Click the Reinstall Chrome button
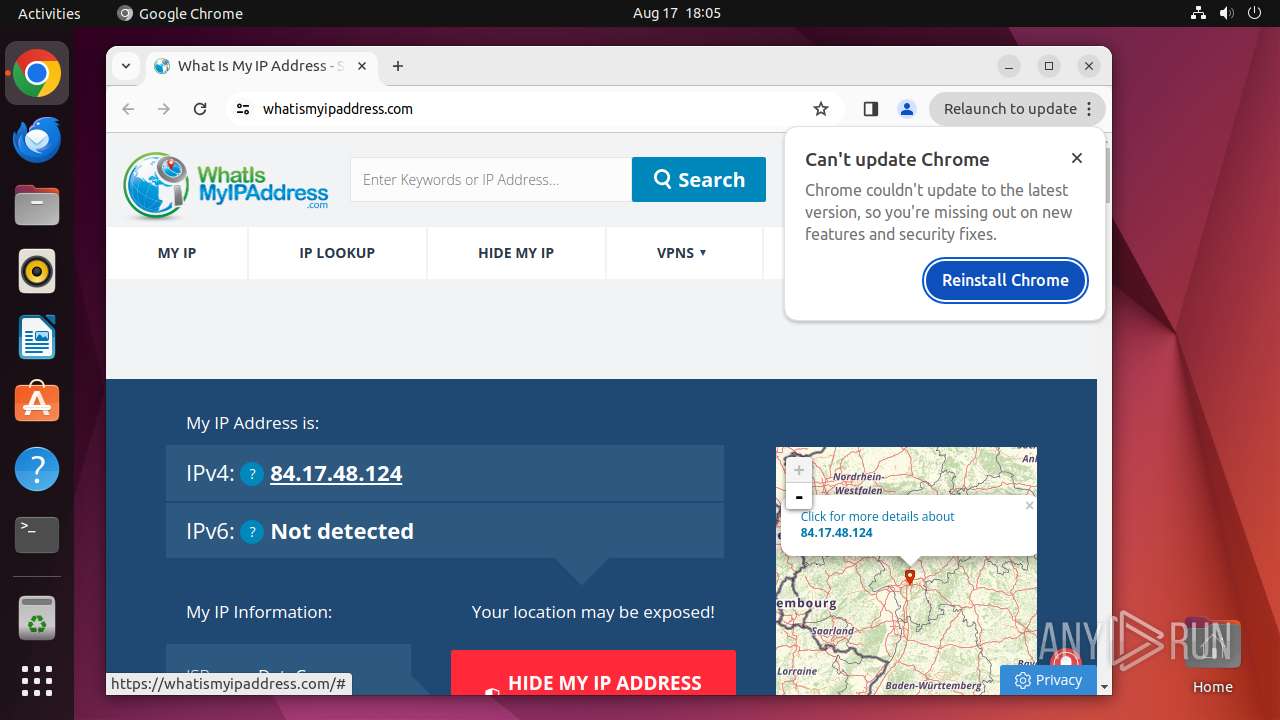This screenshot has height=720, width=1280. 1005,280
